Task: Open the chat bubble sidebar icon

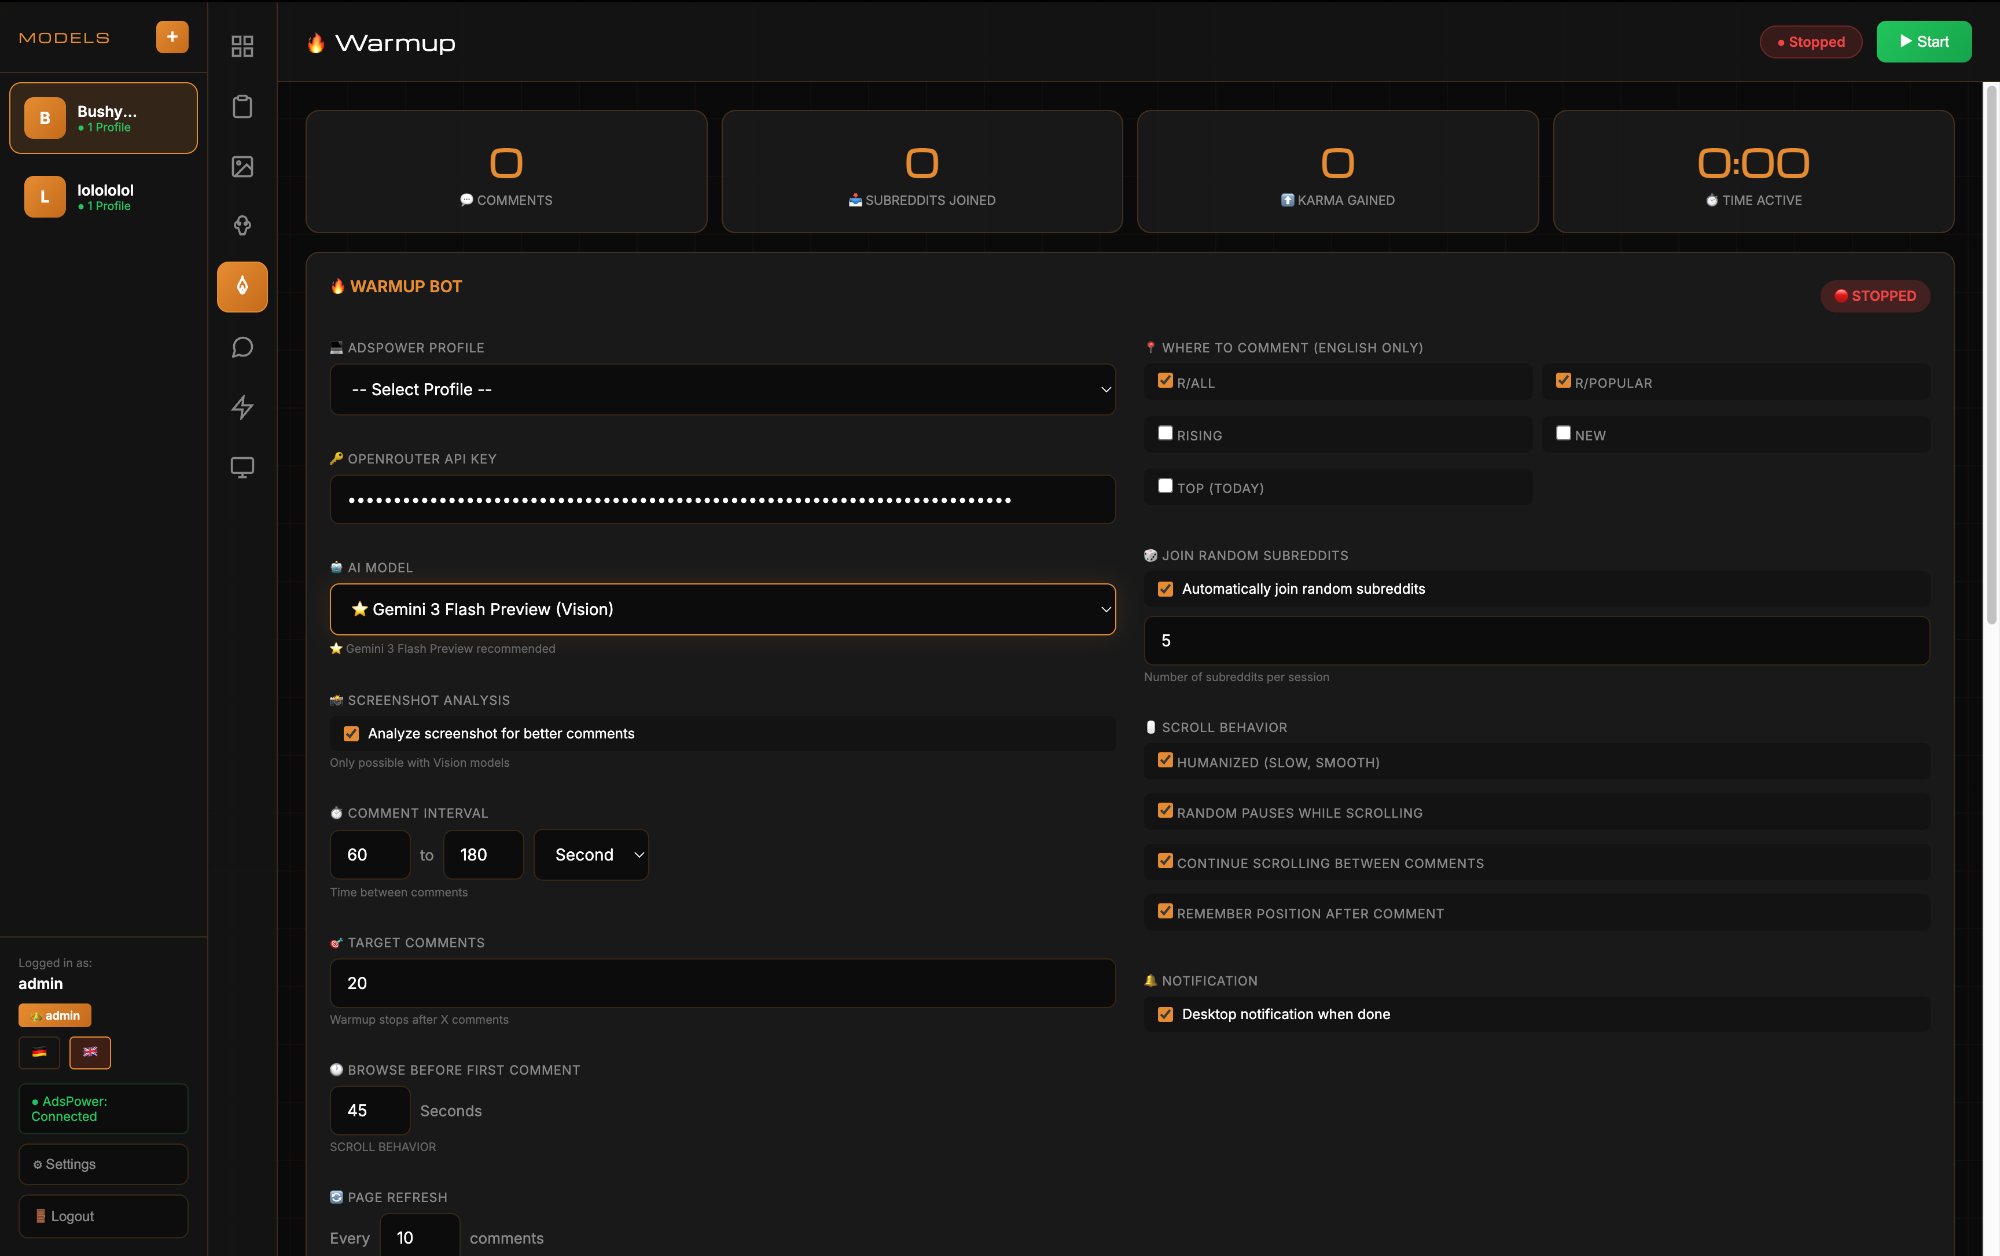Action: click(x=242, y=347)
